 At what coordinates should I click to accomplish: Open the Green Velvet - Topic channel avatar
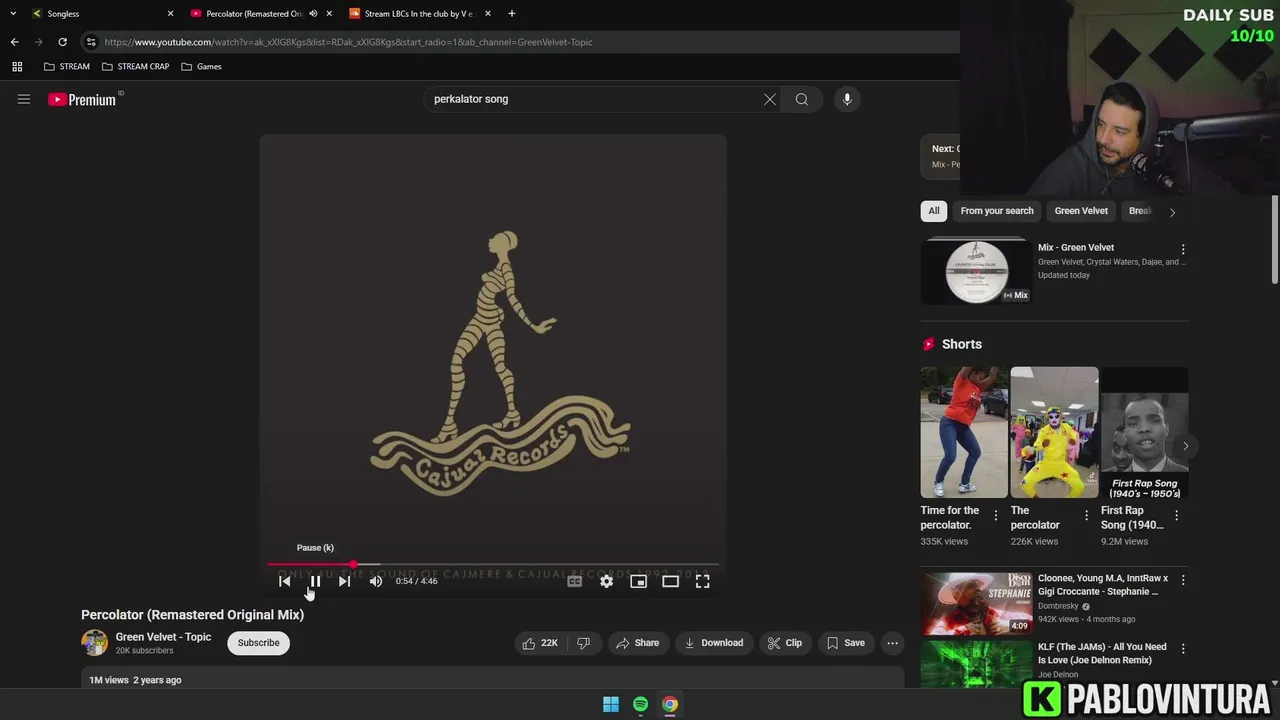click(95, 642)
